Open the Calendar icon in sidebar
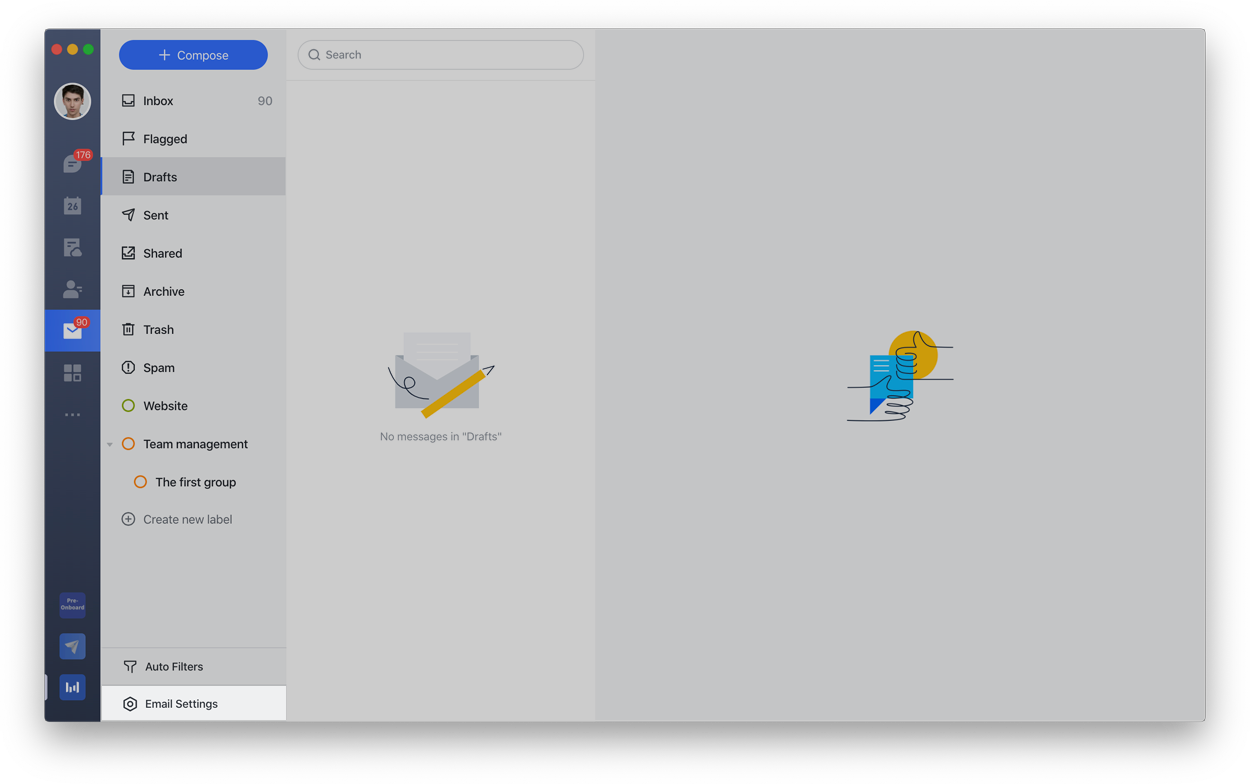1250x784 pixels. click(72, 205)
